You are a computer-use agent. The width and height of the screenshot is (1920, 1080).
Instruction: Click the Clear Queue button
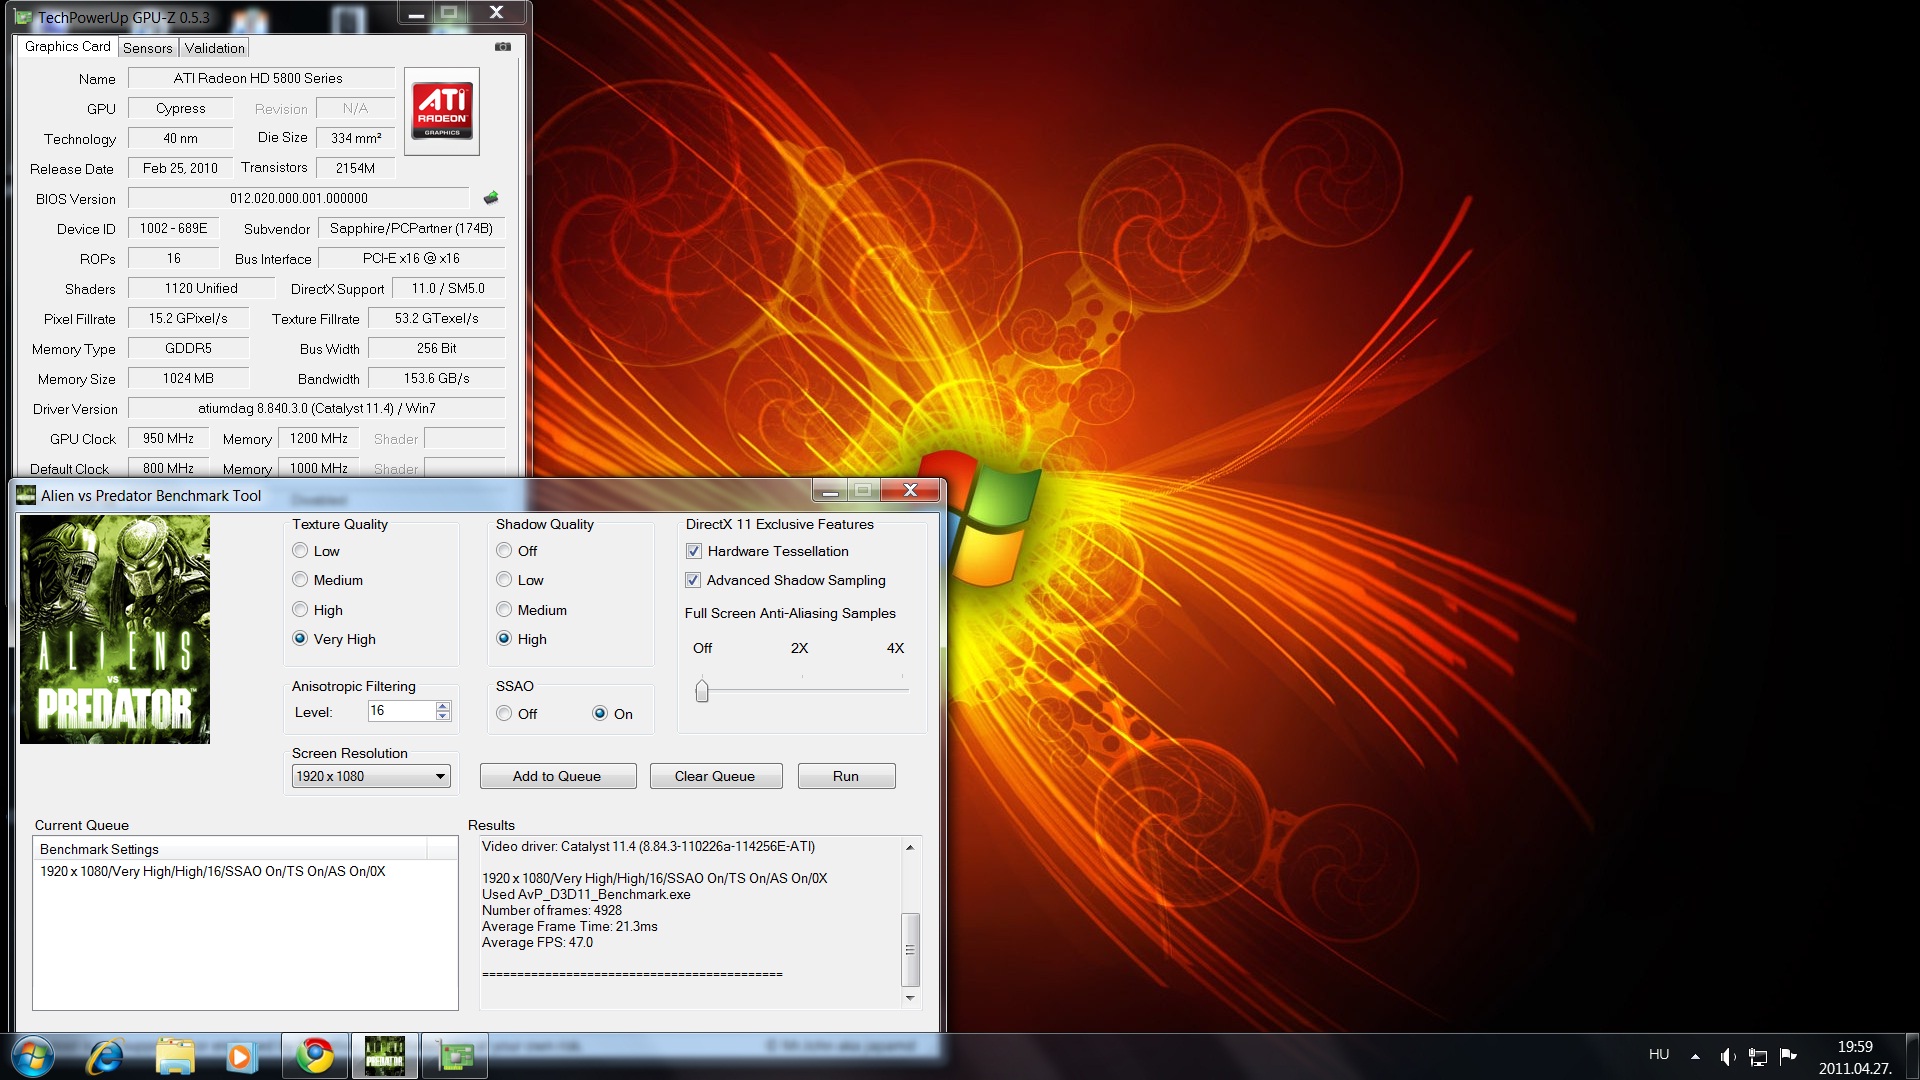(x=715, y=777)
